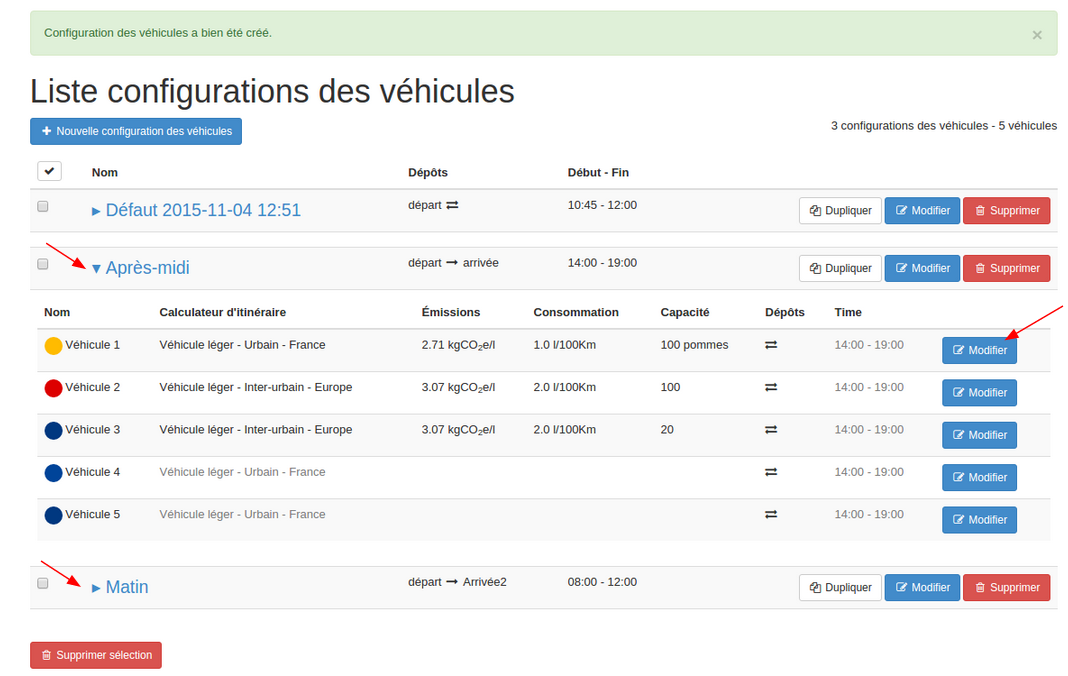The image size is (1068, 676).
Task: Dismiss the green success alert
Action: 1037,35
